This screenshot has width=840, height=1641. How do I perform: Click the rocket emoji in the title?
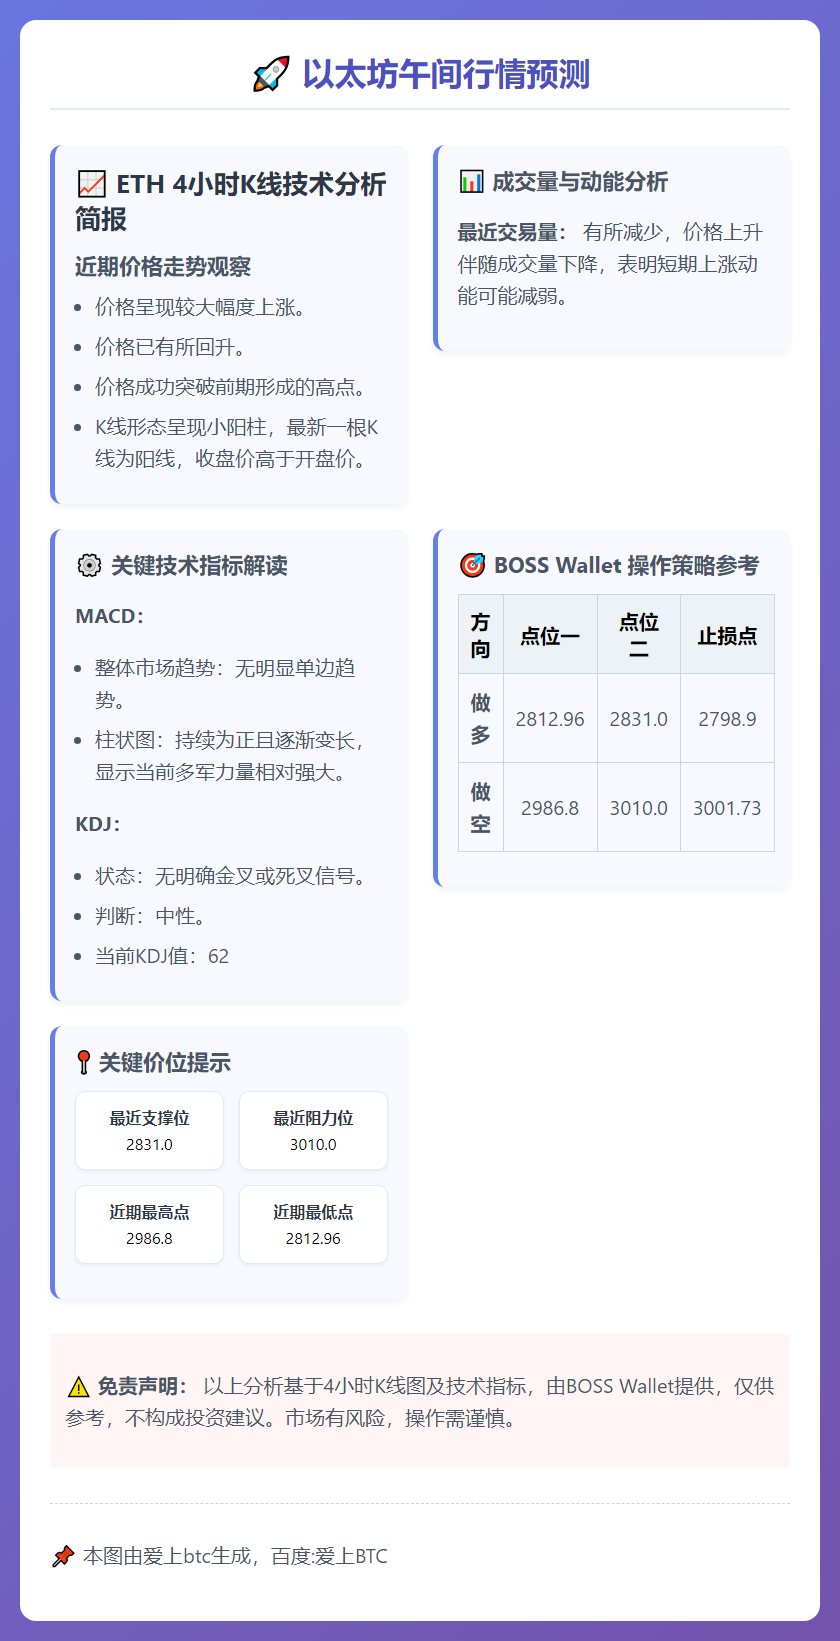[x=271, y=74]
